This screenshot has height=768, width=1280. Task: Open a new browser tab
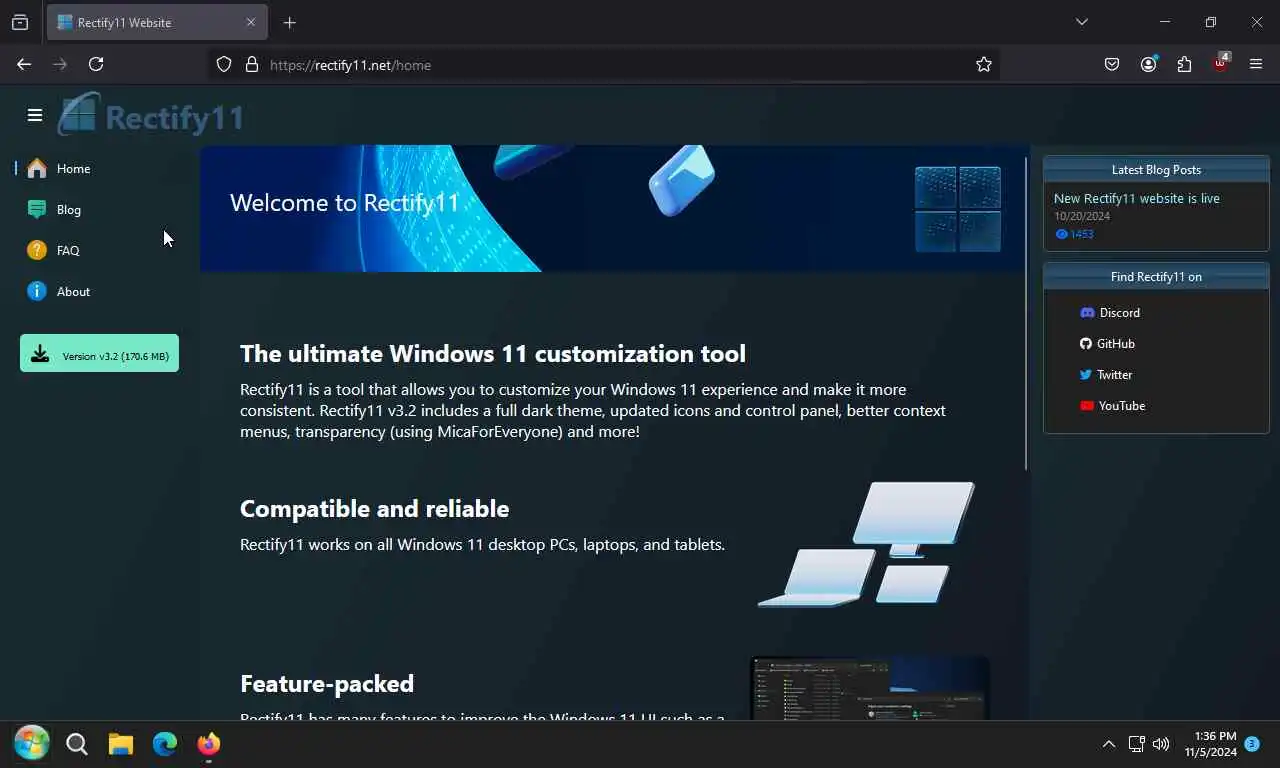(x=289, y=22)
